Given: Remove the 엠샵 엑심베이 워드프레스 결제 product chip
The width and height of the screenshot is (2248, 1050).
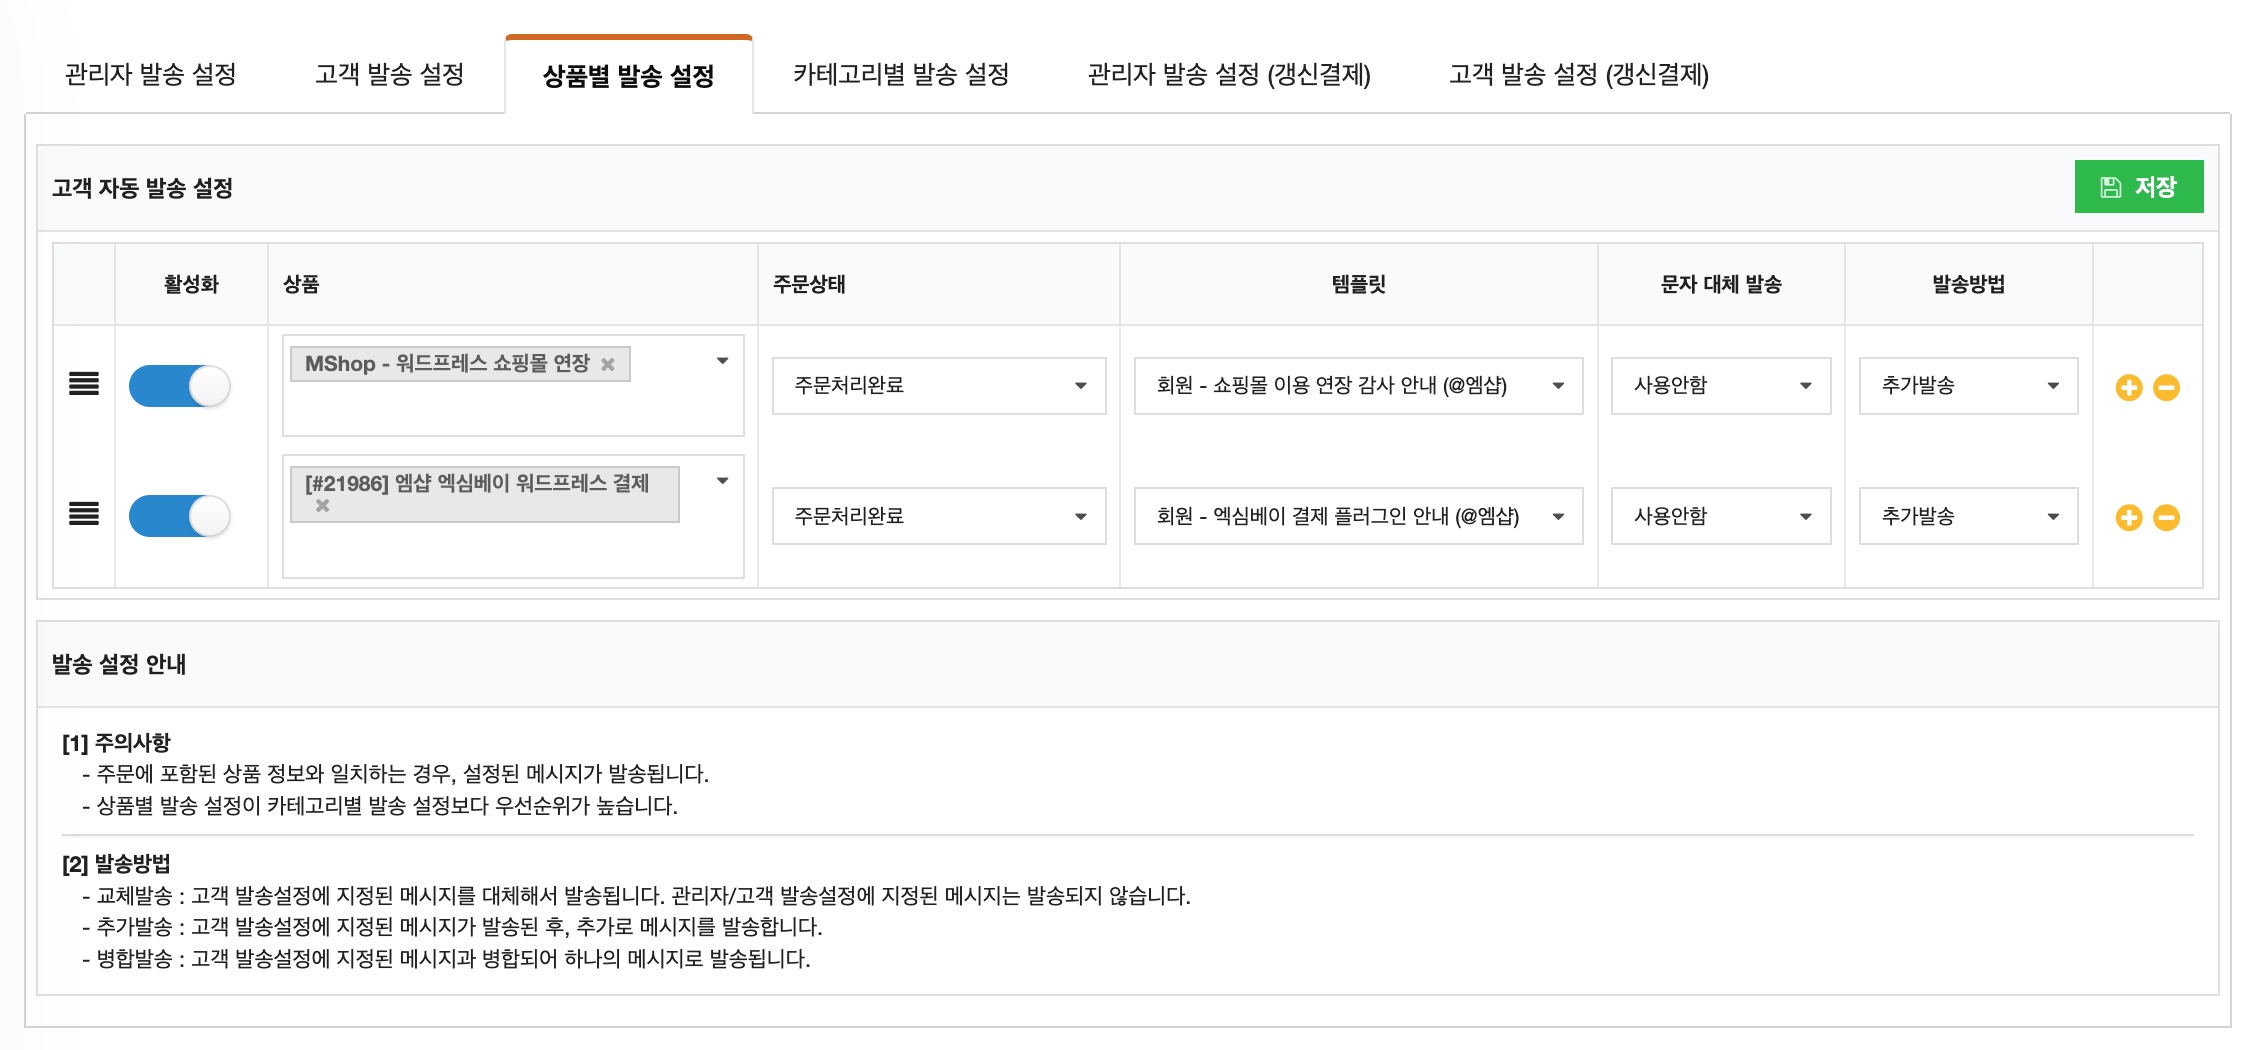Looking at the screenshot, I should pyautogui.click(x=323, y=508).
